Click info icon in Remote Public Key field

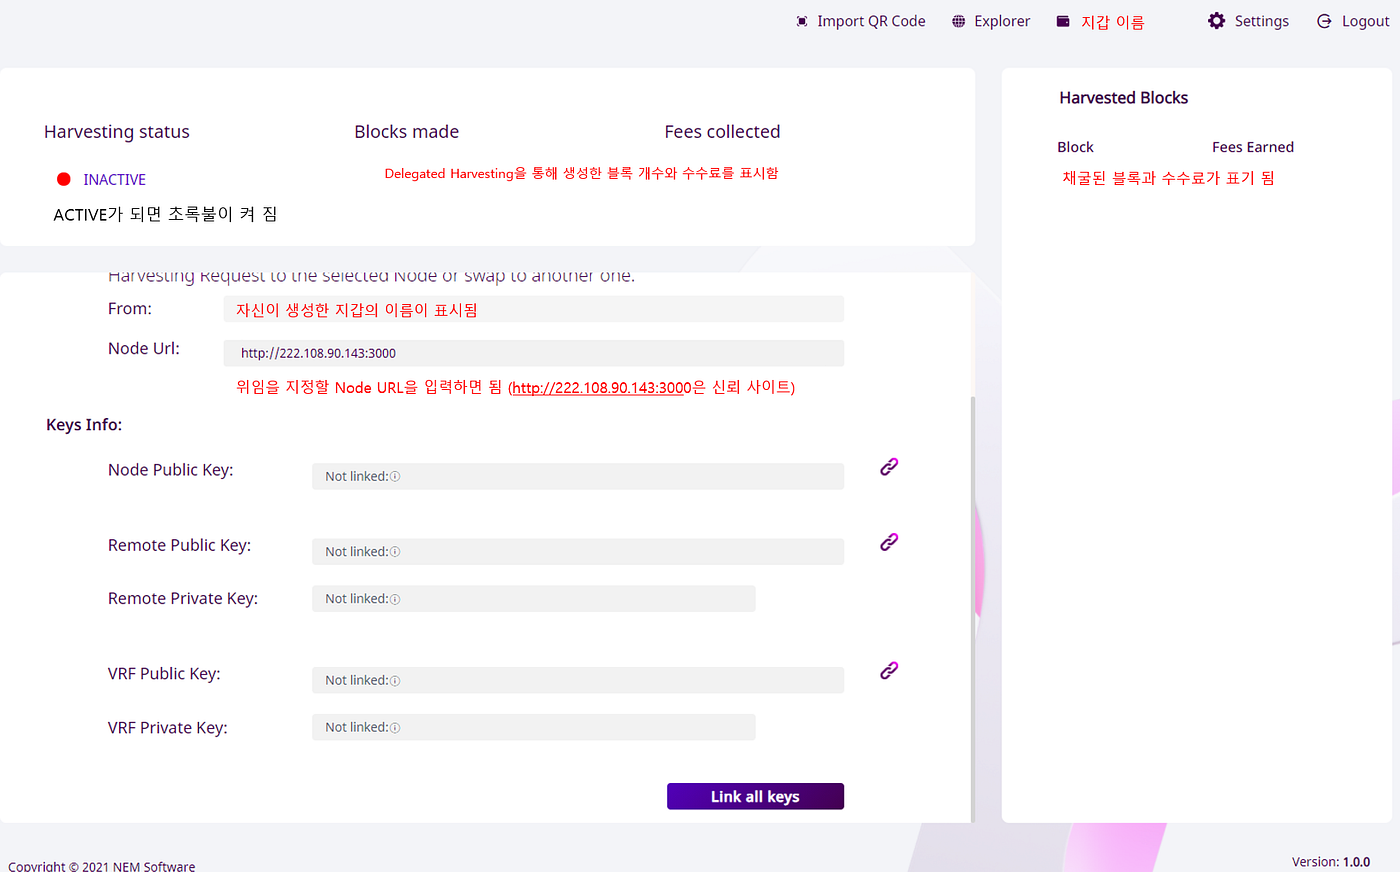coord(395,552)
